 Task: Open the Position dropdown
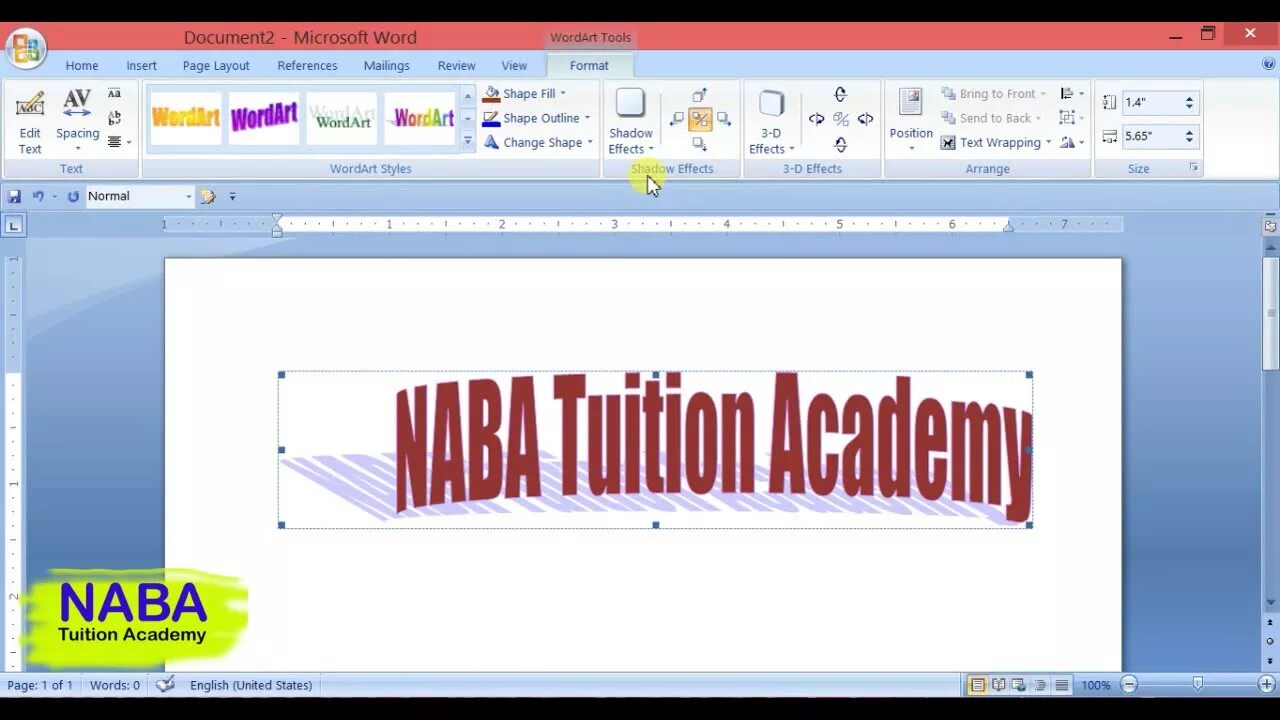(911, 122)
